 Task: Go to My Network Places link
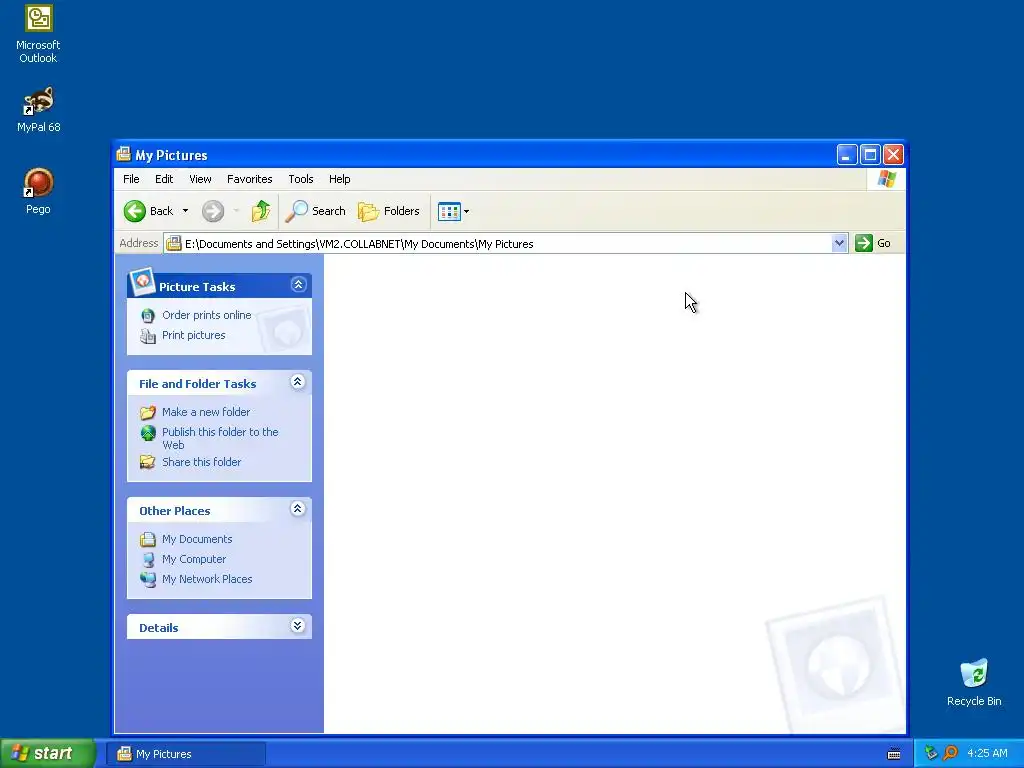pos(207,579)
